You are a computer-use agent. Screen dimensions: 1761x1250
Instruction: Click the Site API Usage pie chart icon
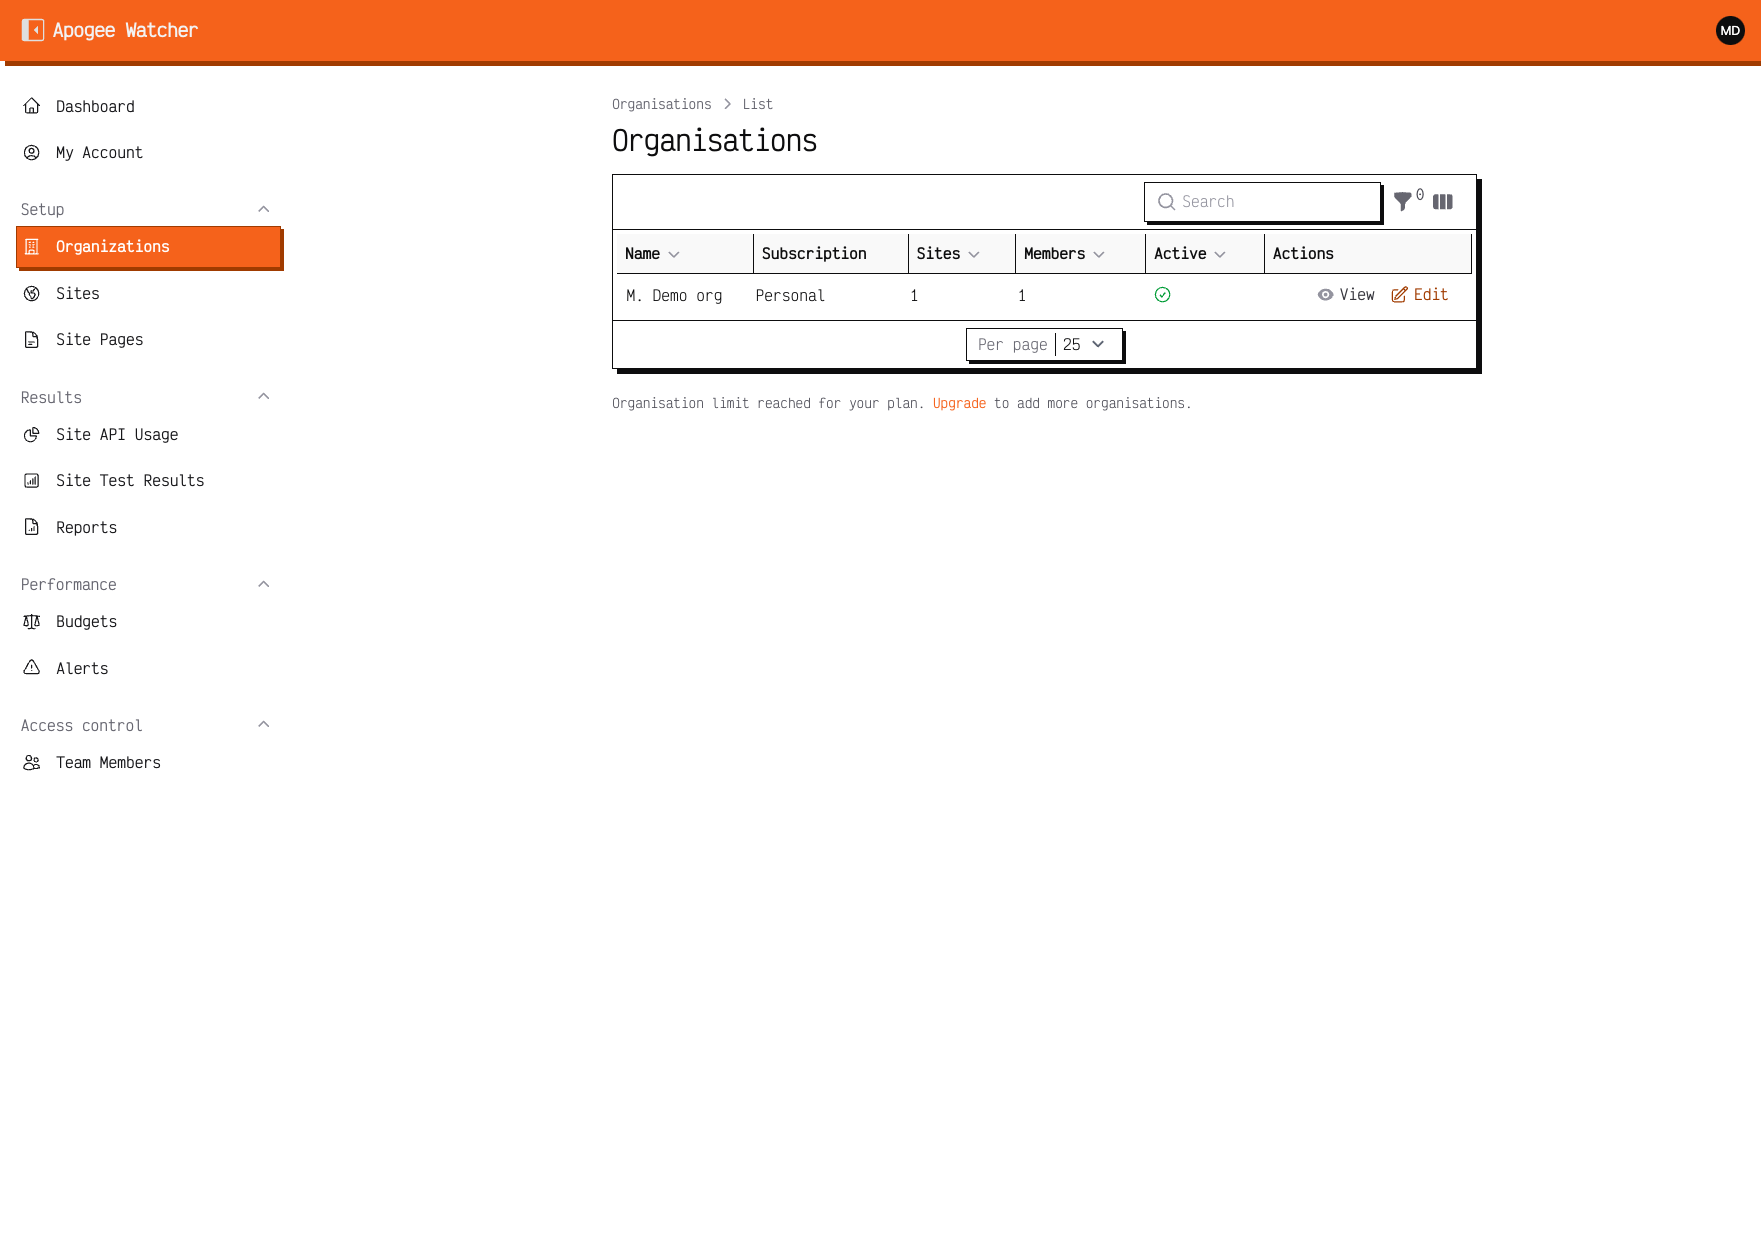[32, 434]
